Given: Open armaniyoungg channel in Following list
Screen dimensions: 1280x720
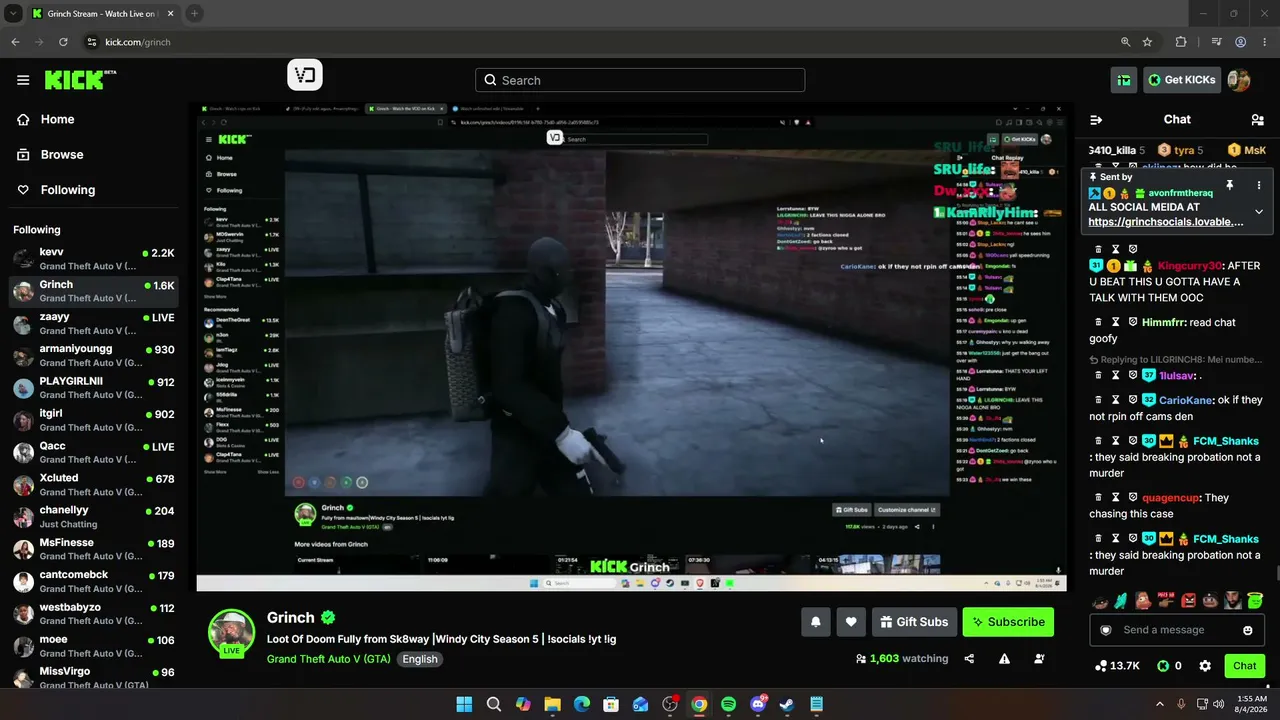Looking at the screenshot, I should pos(94,355).
